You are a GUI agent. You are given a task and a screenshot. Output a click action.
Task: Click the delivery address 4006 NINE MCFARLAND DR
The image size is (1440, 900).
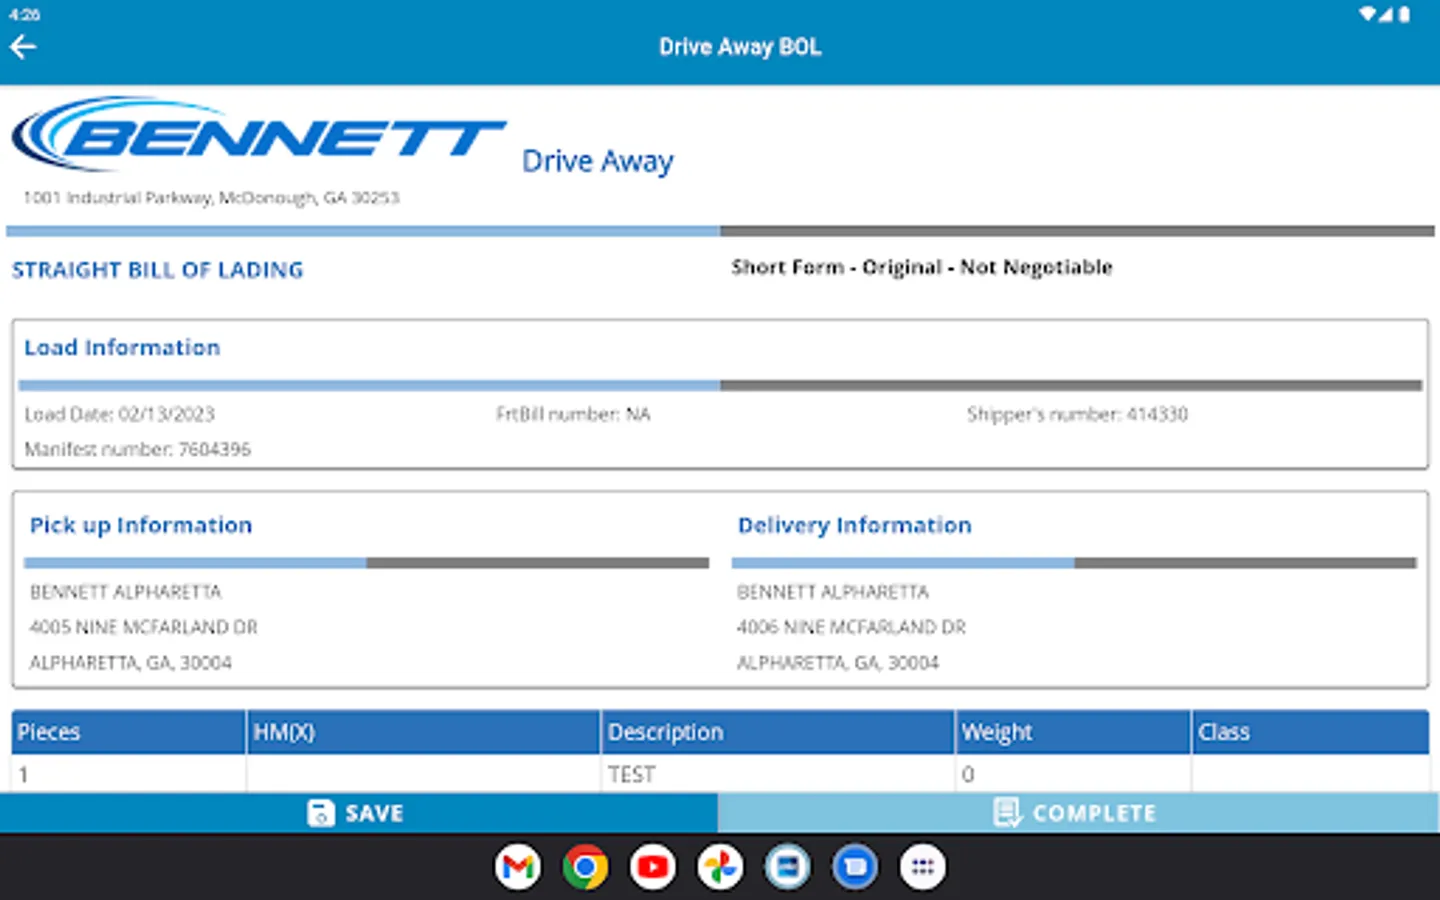(852, 627)
